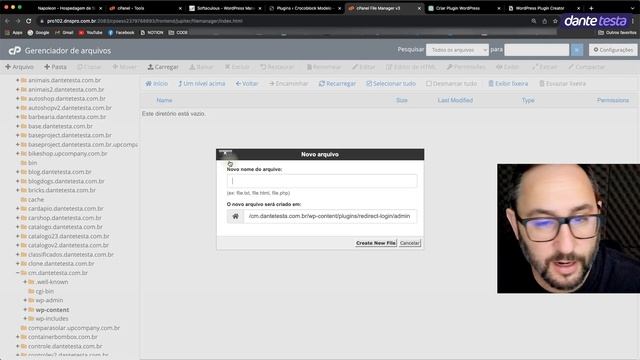
Task: Click the home icon beside path field
Action: pos(236,216)
